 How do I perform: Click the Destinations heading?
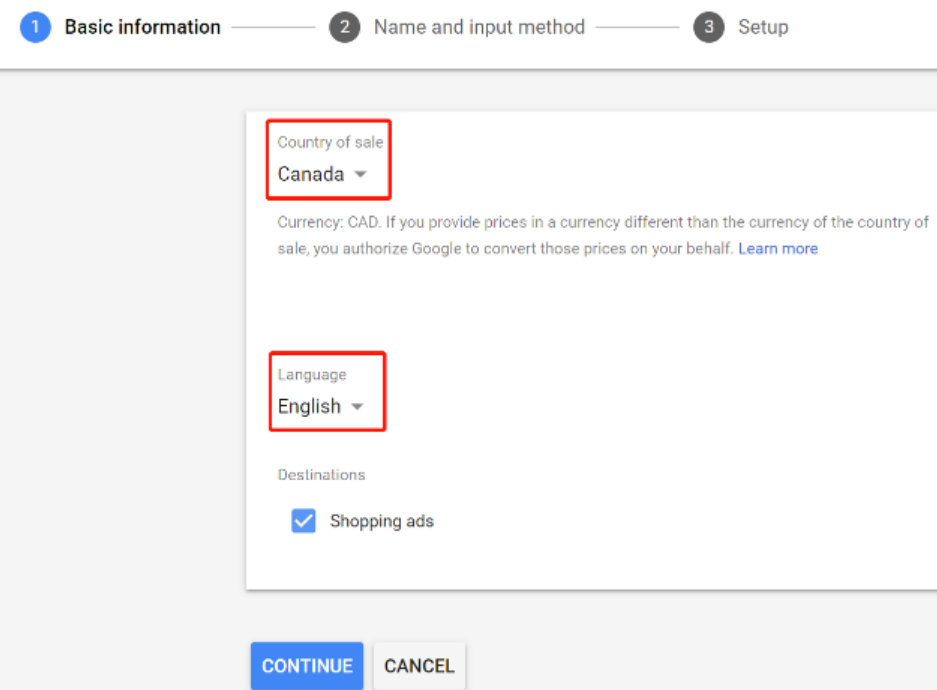(x=321, y=475)
